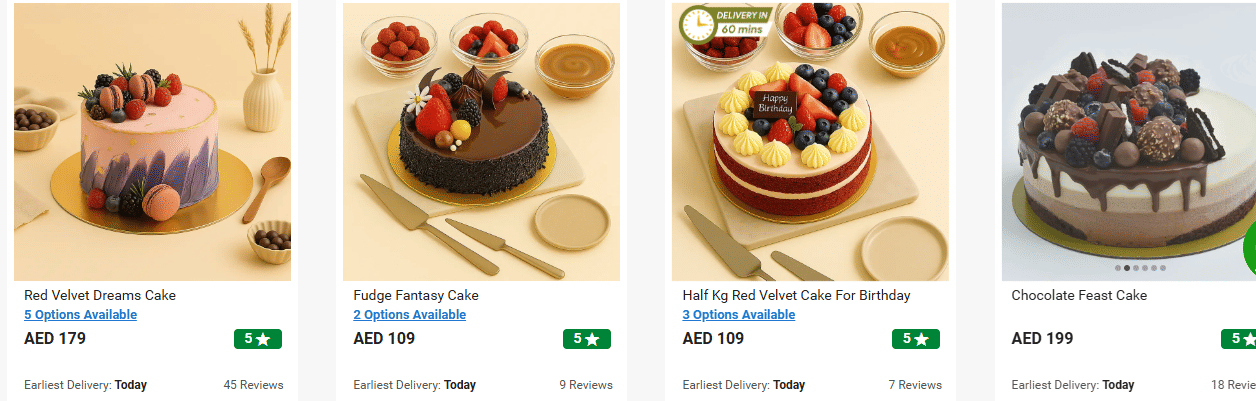Open the Red Velvet Dreams Cake image
The image size is (1256, 401).
152,142
